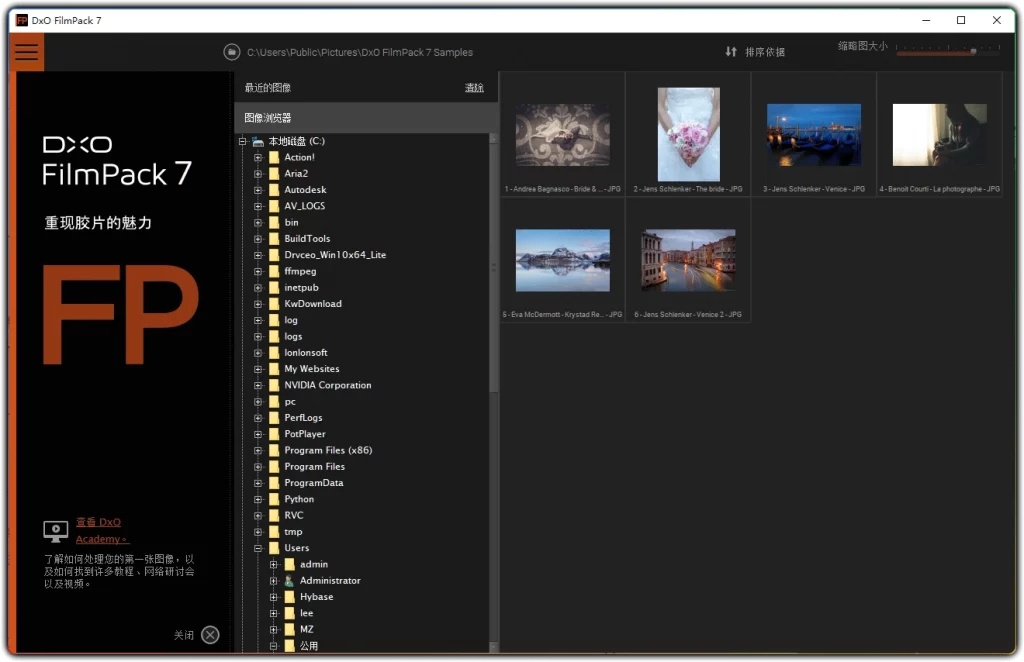Select the lonlonsoft folder row
The height and width of the screenshot is (662, 1024).
click(306, 353)
